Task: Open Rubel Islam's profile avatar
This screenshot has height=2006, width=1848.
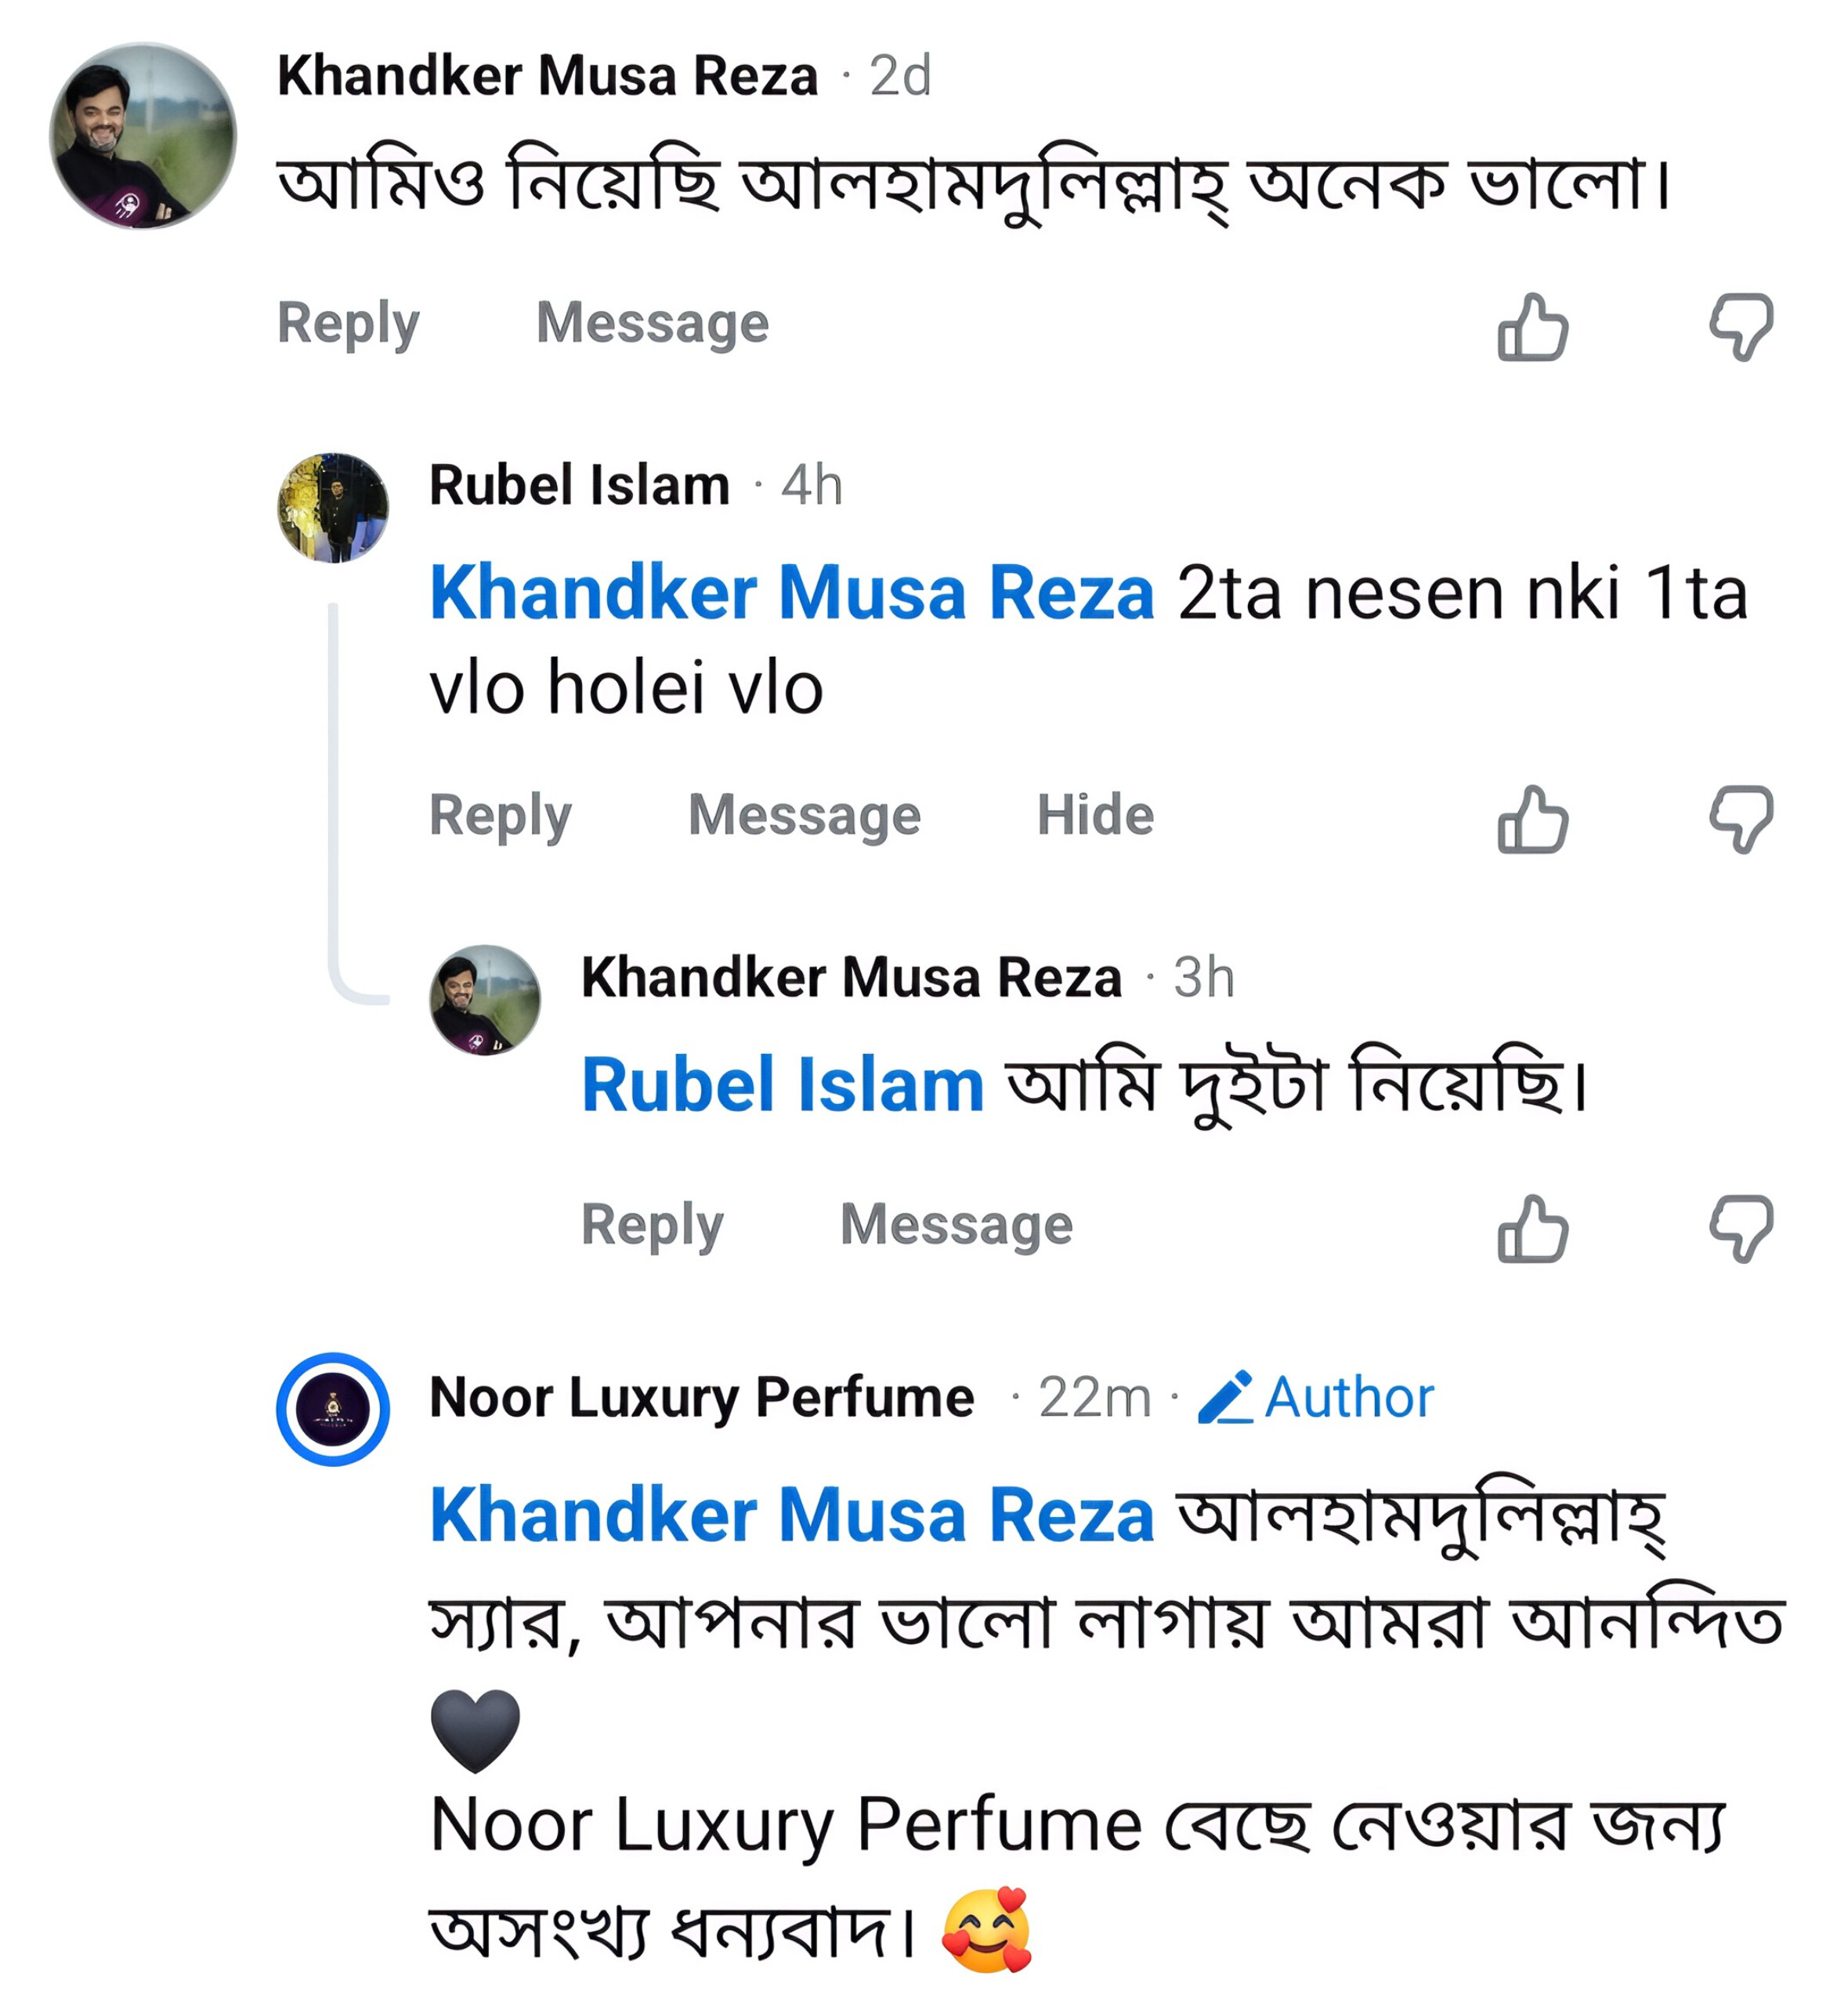Action: point(333,508)
